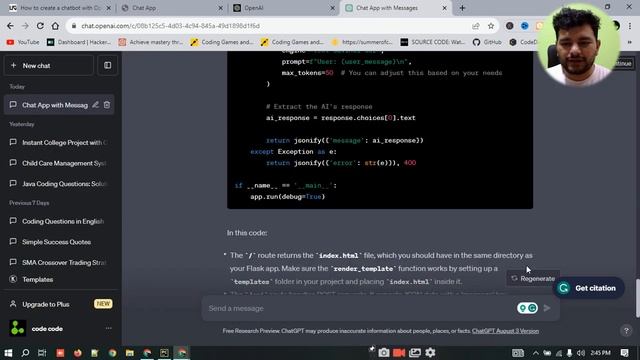This screenshot has width=640, height=360.
Task: Open the Windows Start menu
Action: click(8, 353)
